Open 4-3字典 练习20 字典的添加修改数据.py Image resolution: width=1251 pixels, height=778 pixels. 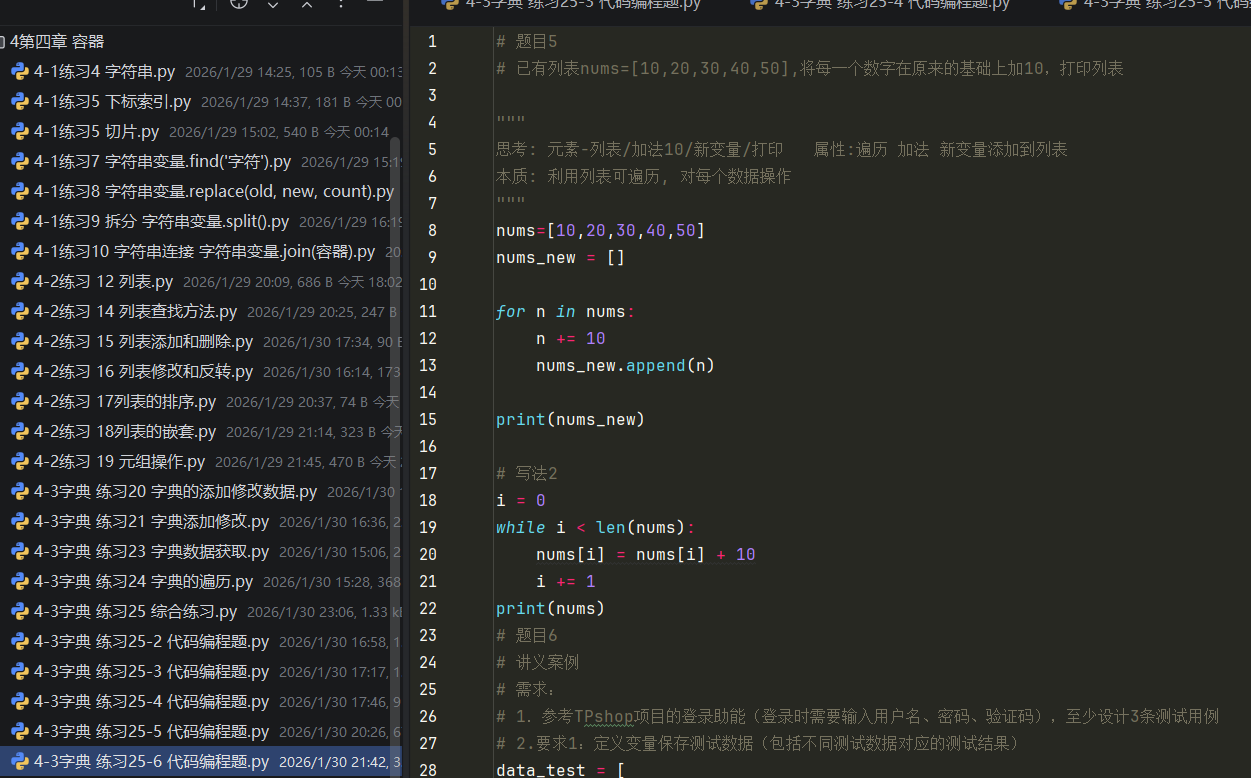click(175, 492)
